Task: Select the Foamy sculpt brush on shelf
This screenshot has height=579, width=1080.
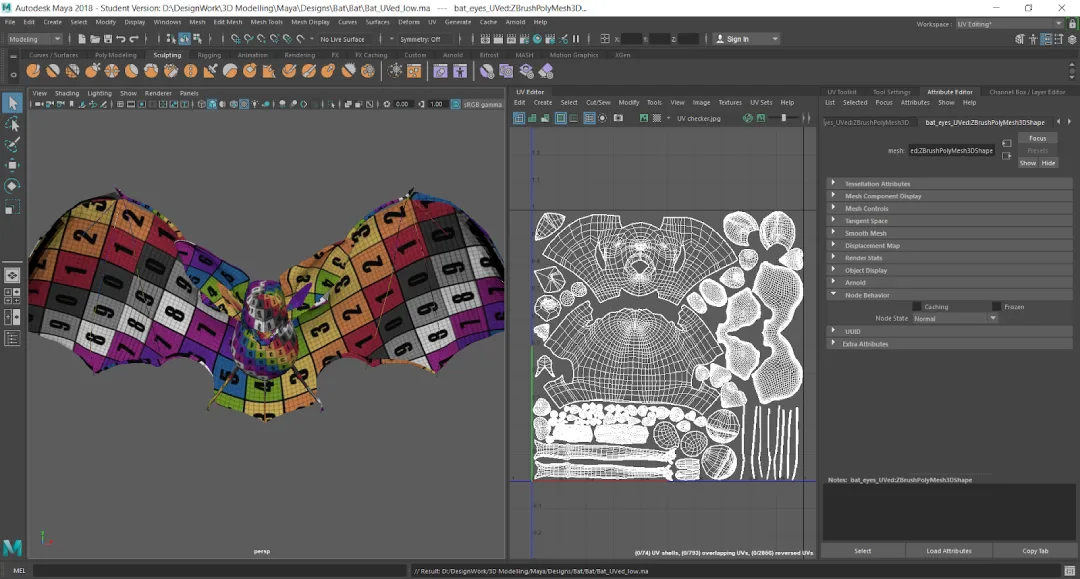Action: (151, 71)
